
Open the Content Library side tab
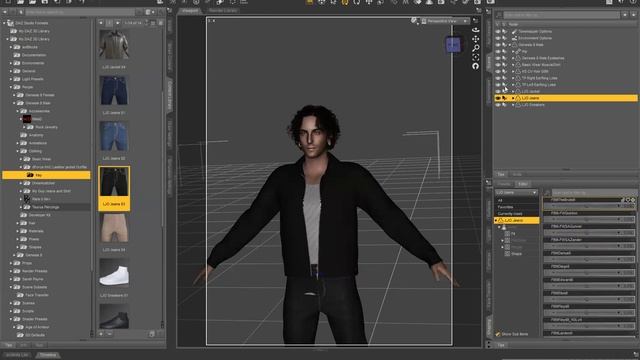(169, 95)
